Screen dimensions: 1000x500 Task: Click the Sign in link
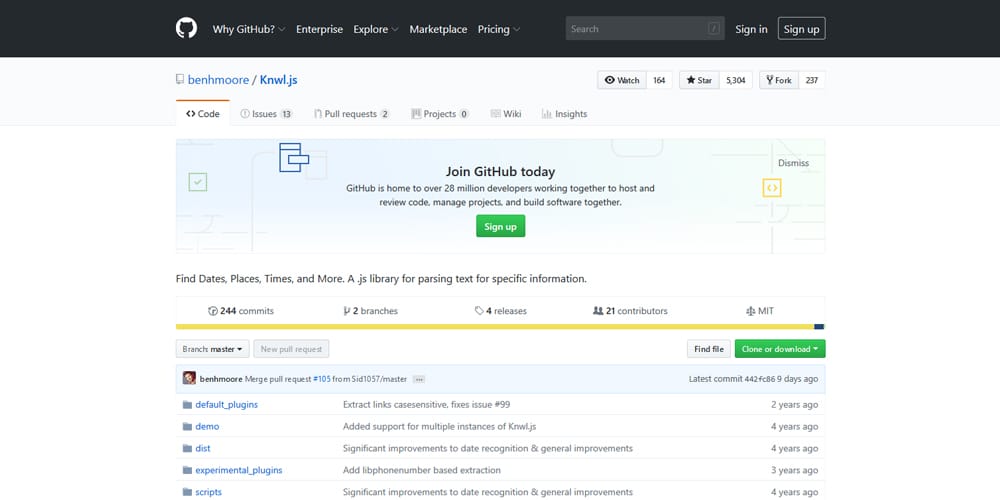pyautogui.click(x=751, y=29)
